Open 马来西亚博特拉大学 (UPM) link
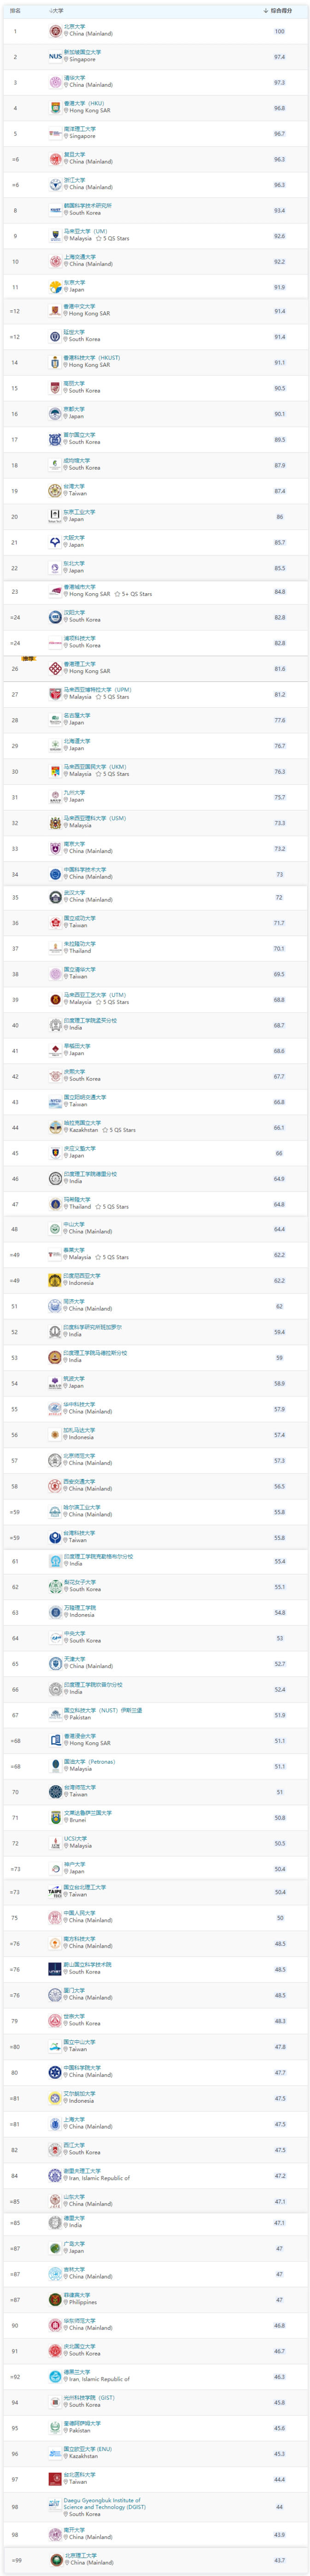310x2576 pixels. coord(97,690)
